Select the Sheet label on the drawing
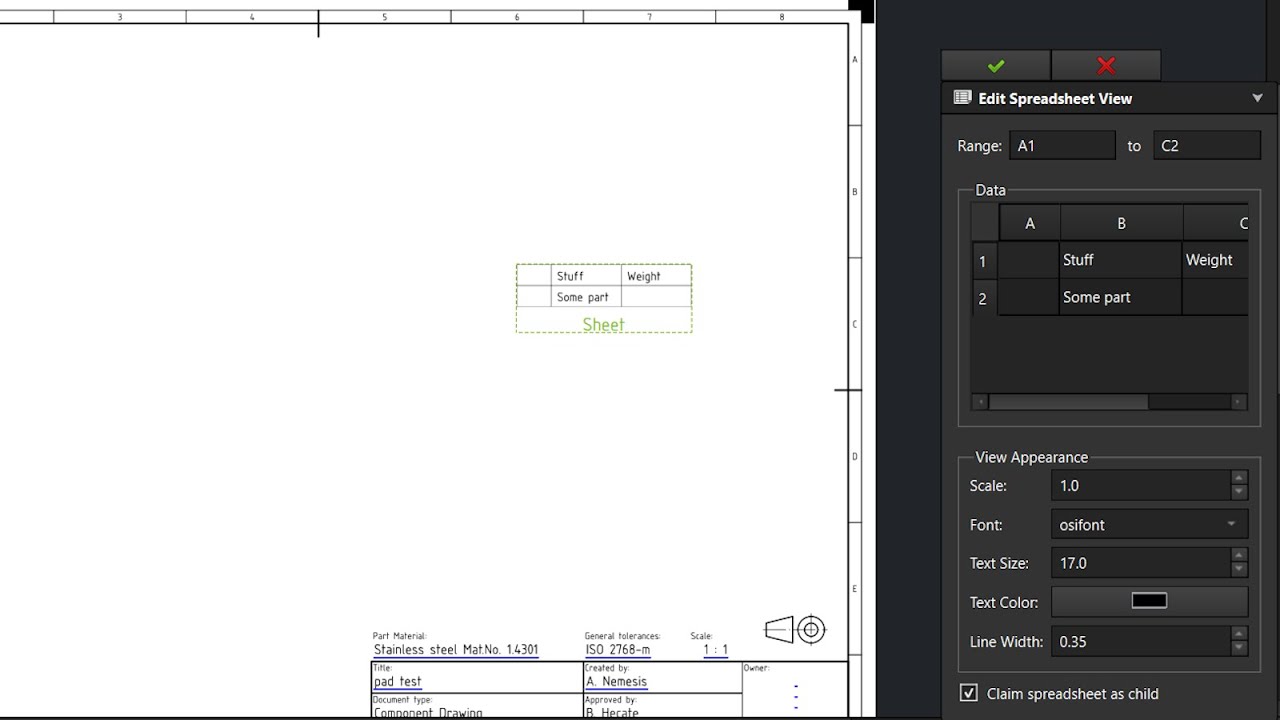Viewport: 1280px width, 720px height. (x=603, y=324)
